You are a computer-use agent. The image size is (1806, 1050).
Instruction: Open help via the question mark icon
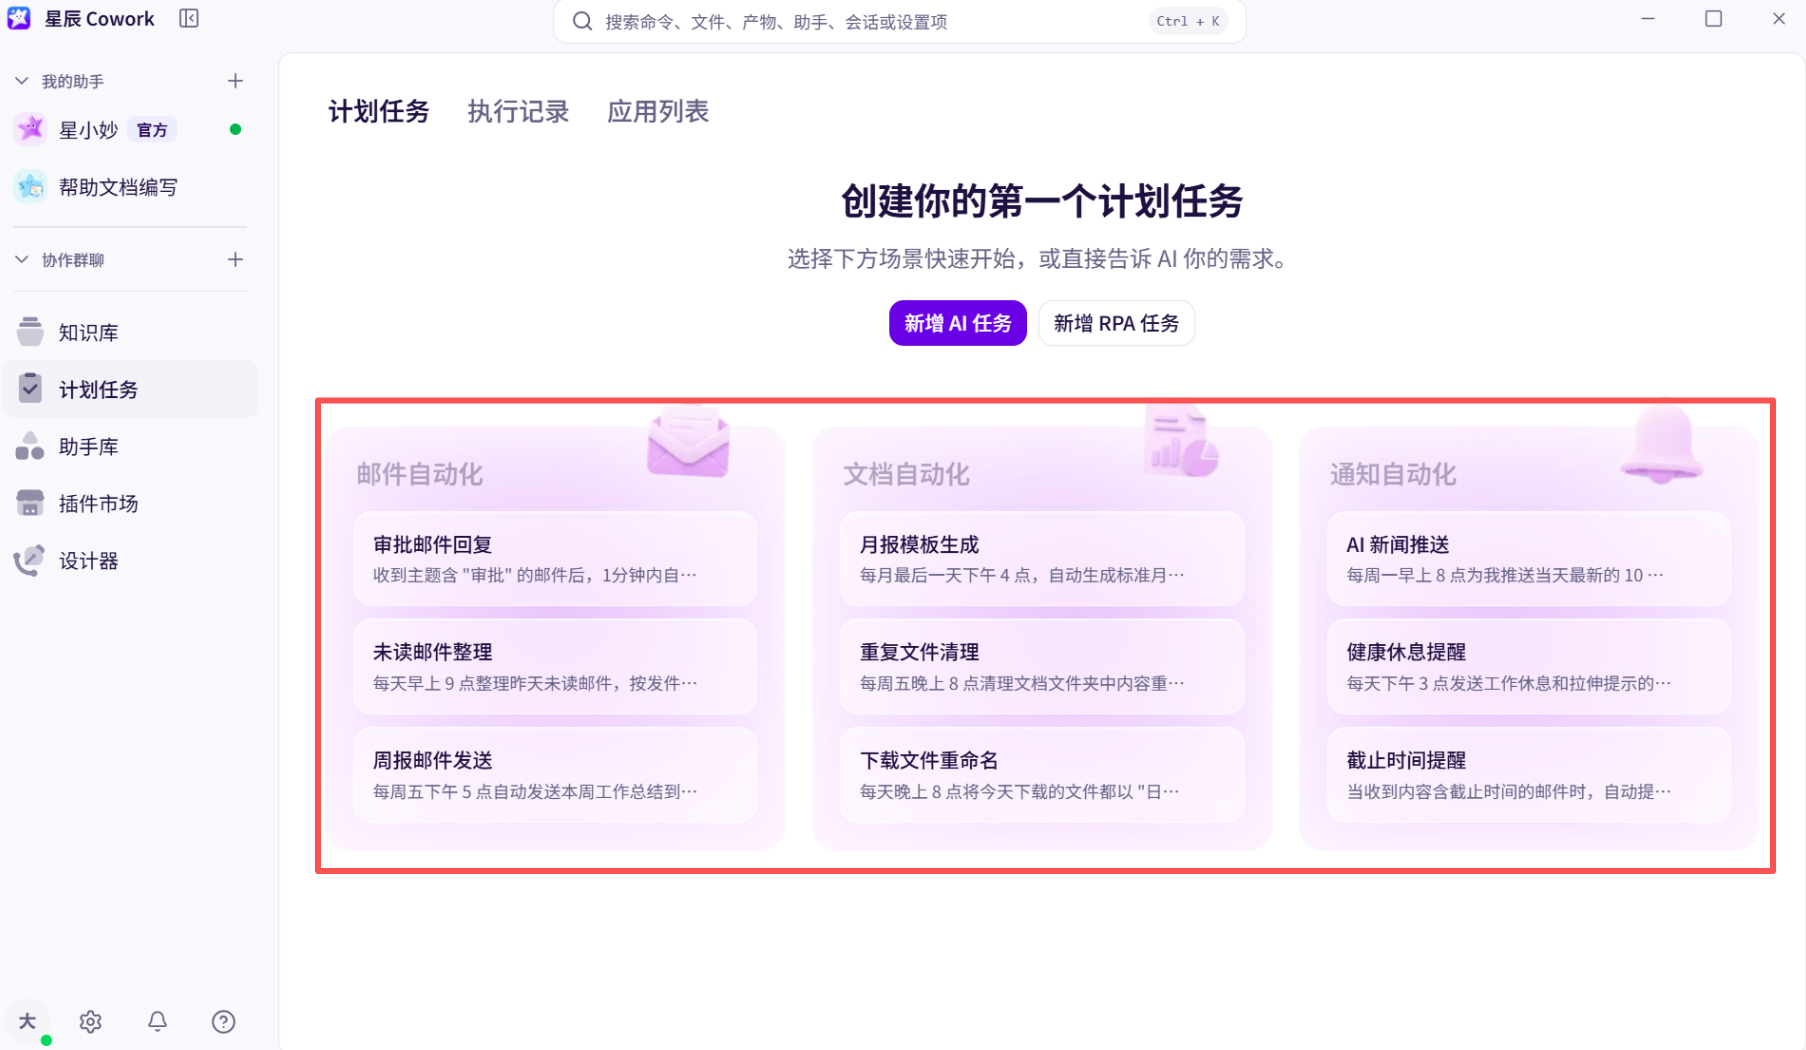tap(223, 1021)
